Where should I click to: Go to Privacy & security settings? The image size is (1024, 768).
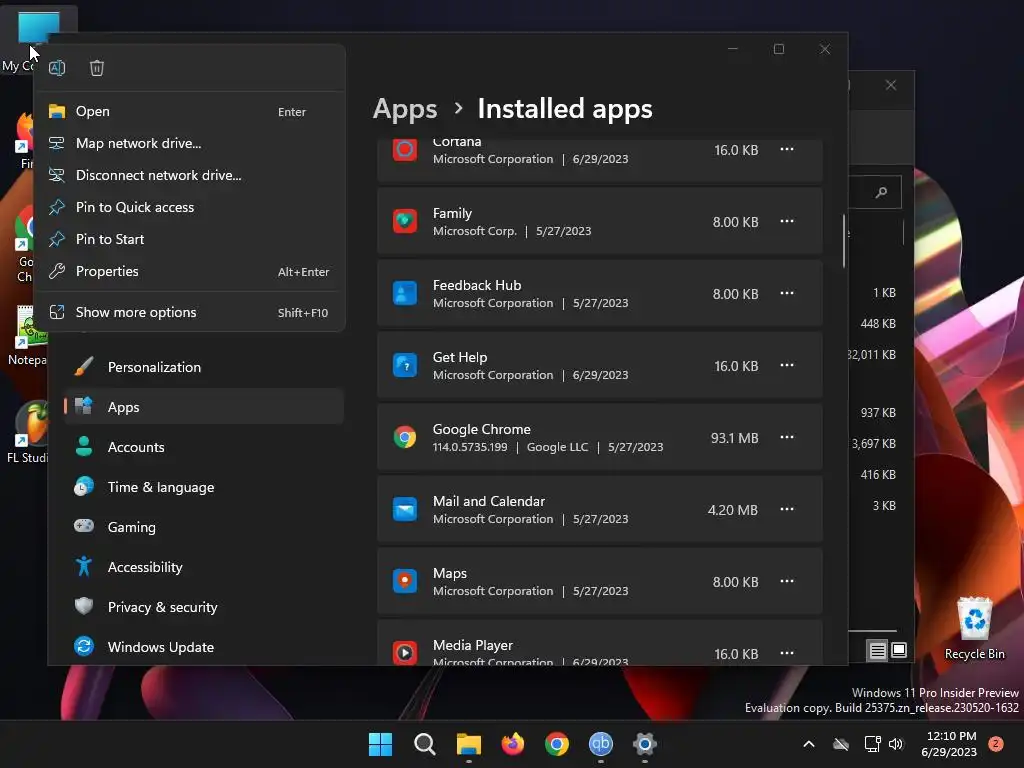(x=204, y=607)
